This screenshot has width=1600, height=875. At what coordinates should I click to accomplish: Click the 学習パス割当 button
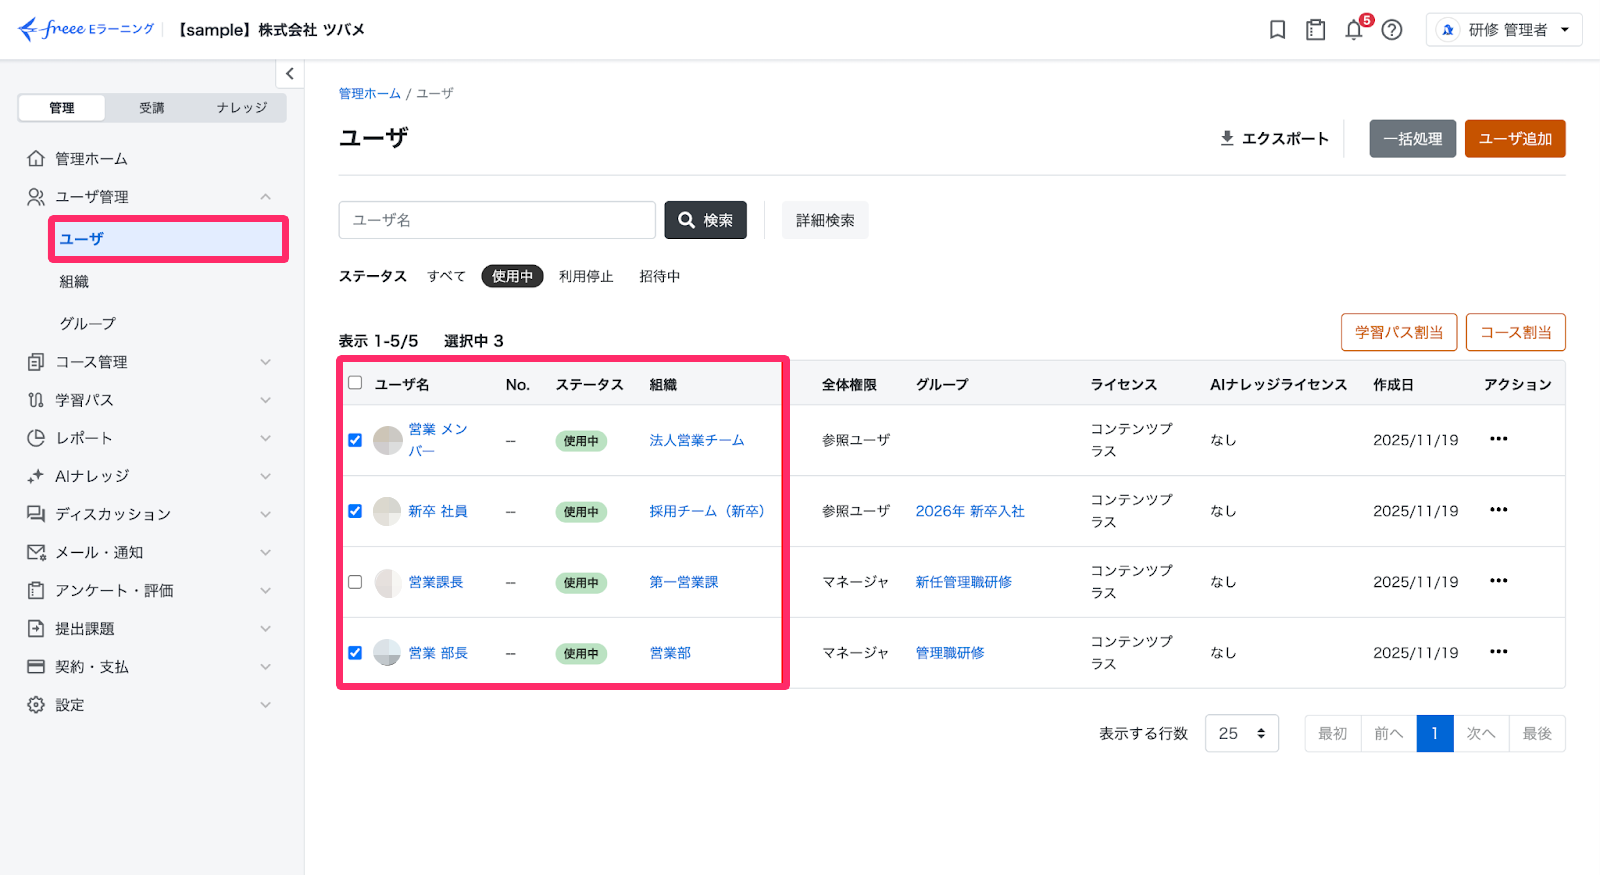click(1399, 332)
